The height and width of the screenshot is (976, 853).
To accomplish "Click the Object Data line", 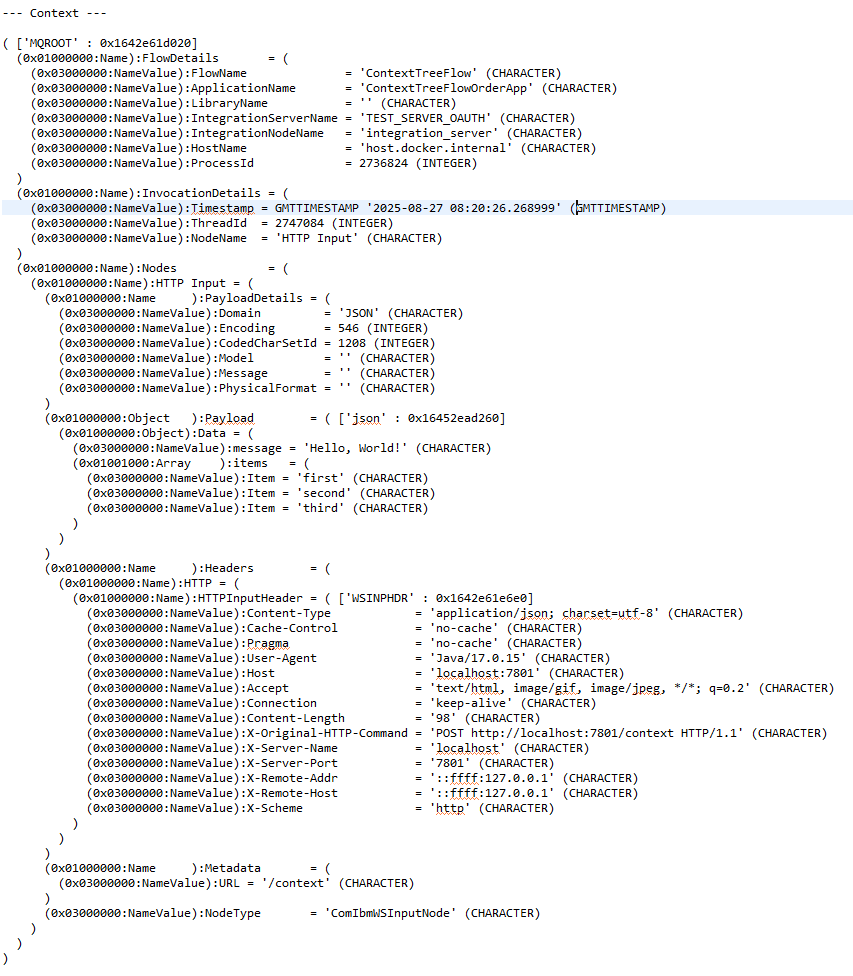I will click(x=156, y=433).
